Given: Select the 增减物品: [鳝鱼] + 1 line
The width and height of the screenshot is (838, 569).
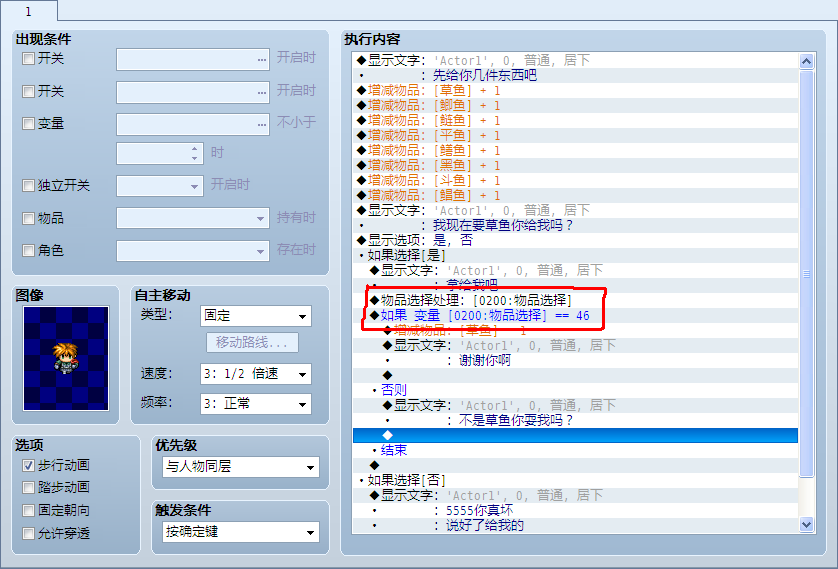Looking at the screenshot, I should 576,150.
